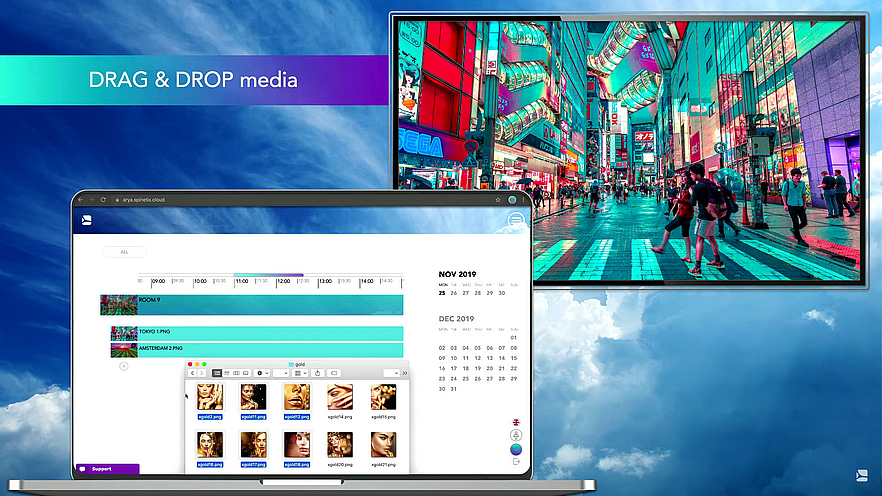Open the Finder gear action dropdown

pos(263,373)
